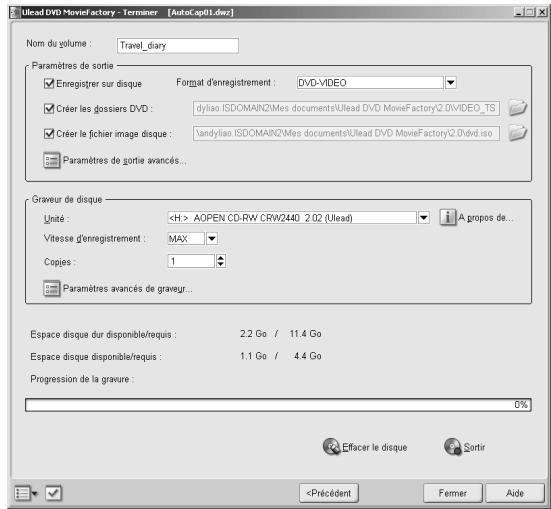Expand arrow next to bottom-left list icon

[x=35, y=494]
